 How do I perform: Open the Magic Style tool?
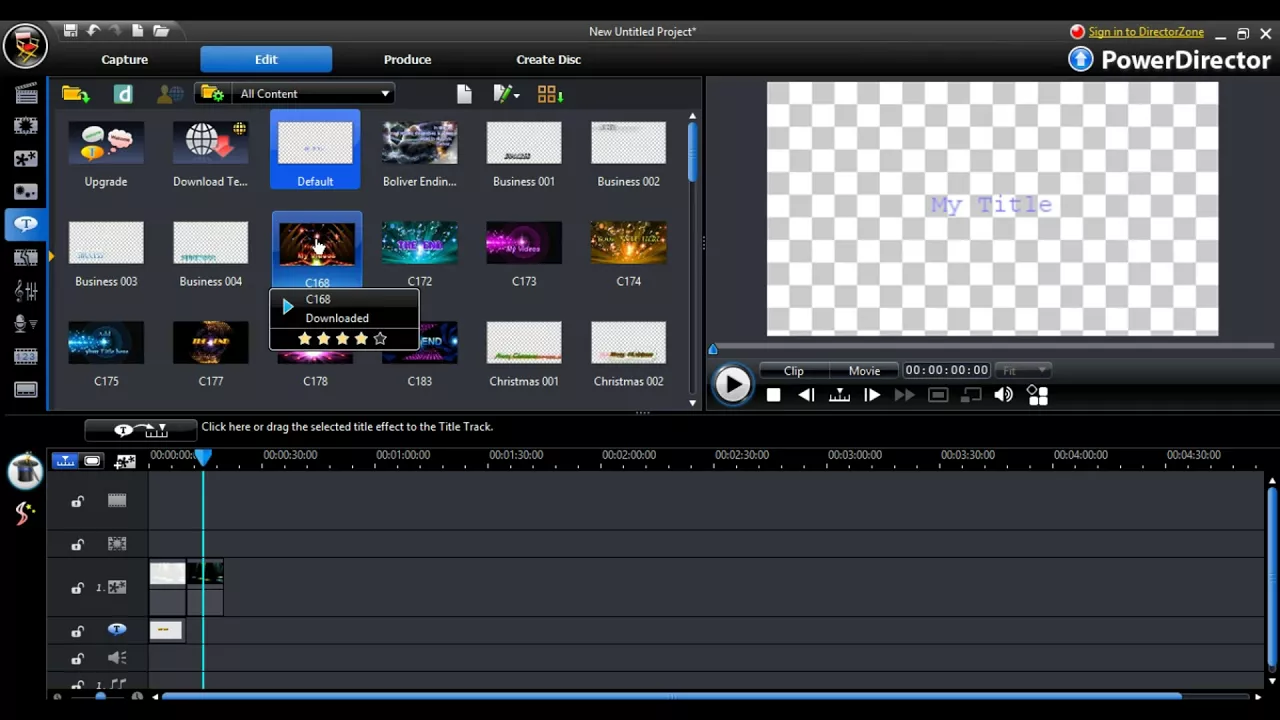[25, 513]
